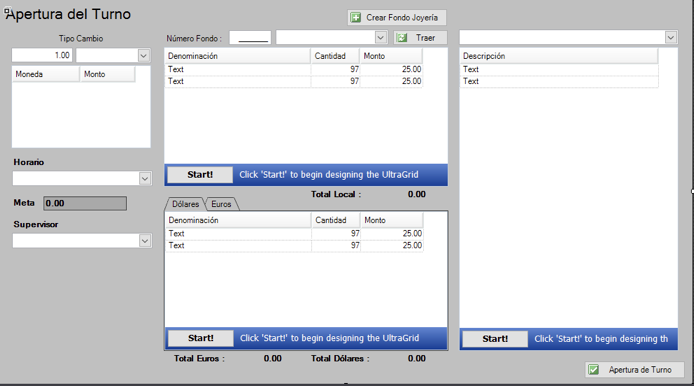Click the refresh icon on the Traer button
This screenshot has width=694, height=386.
pyautogui.click(x=402, y=38)
